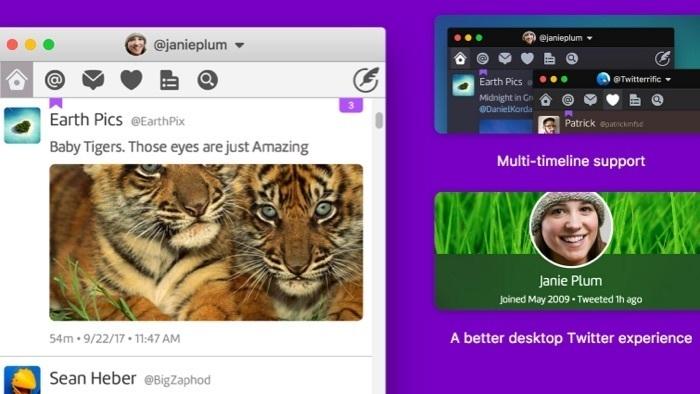700x394 pixels.
Task: Click Lists icon in dark janieplum window
Action: pos(550,58)
